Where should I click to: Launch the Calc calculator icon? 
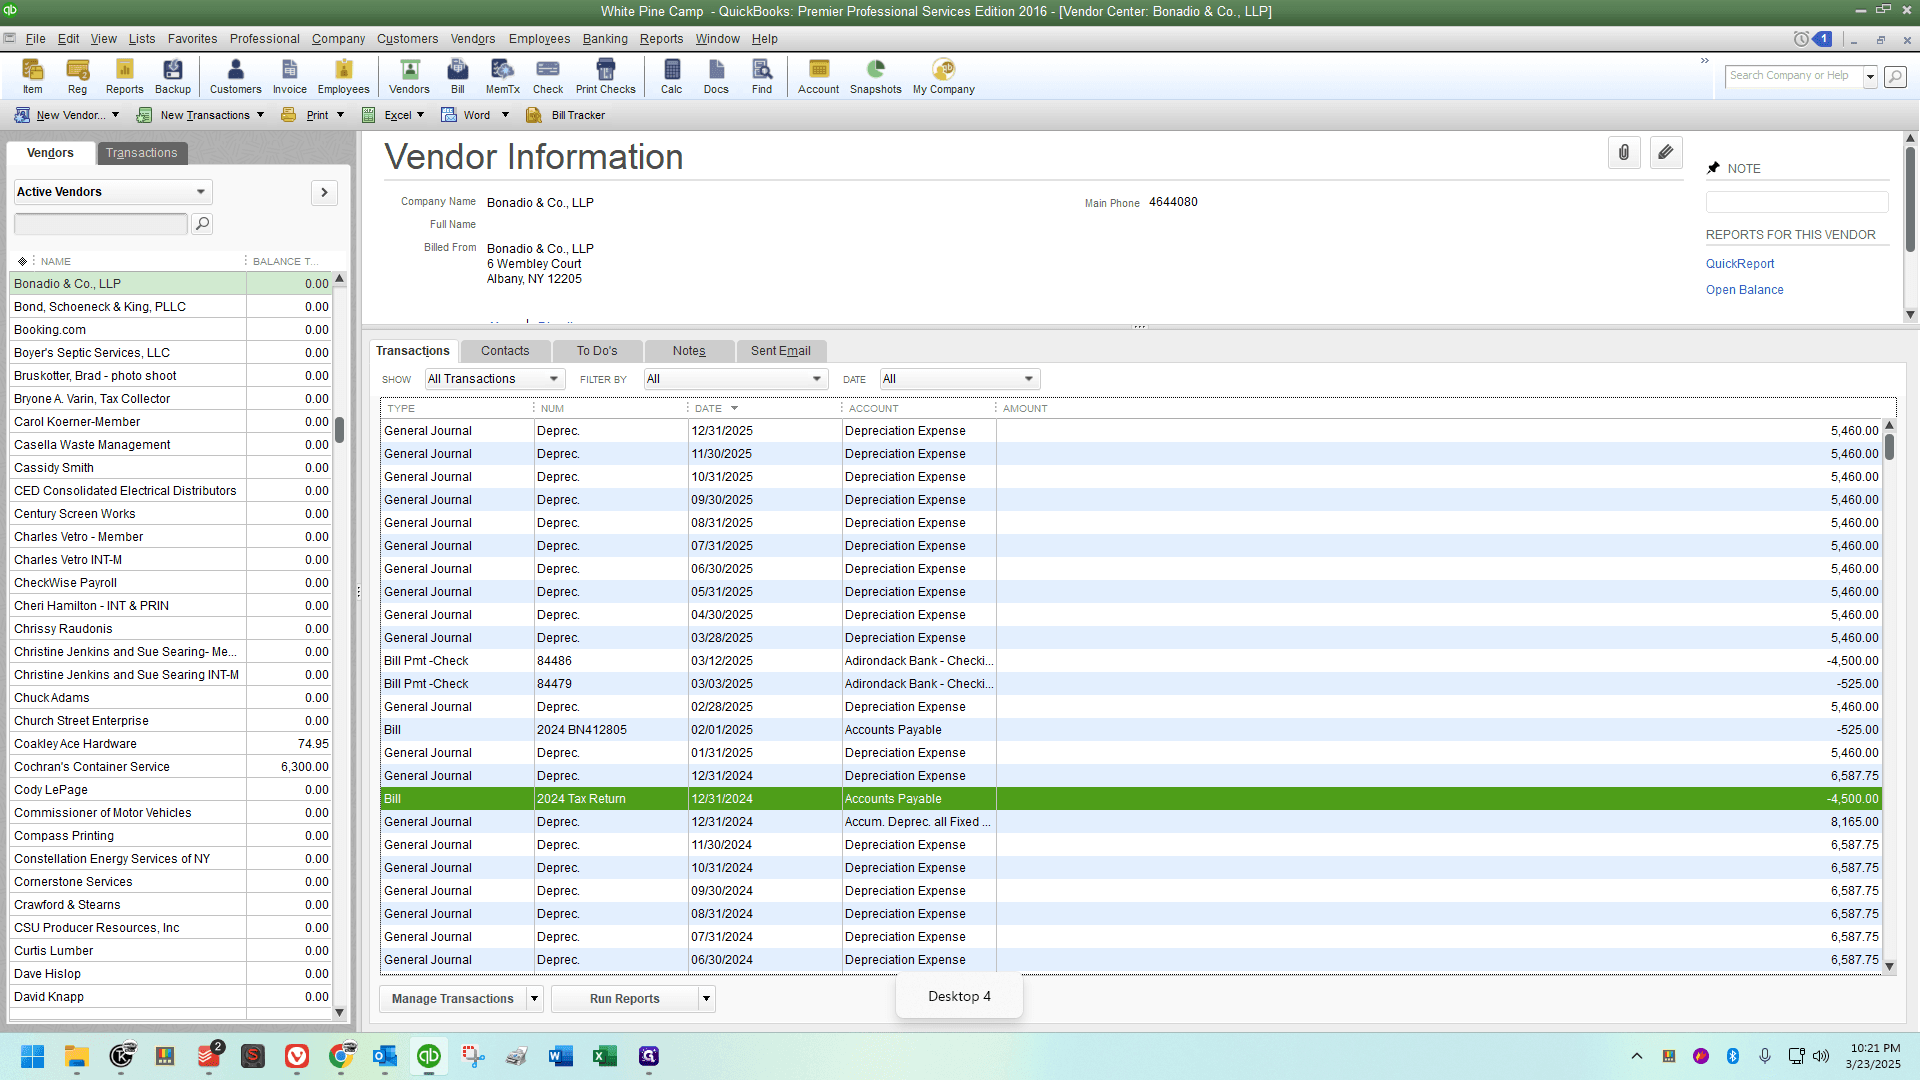[671, 76]
